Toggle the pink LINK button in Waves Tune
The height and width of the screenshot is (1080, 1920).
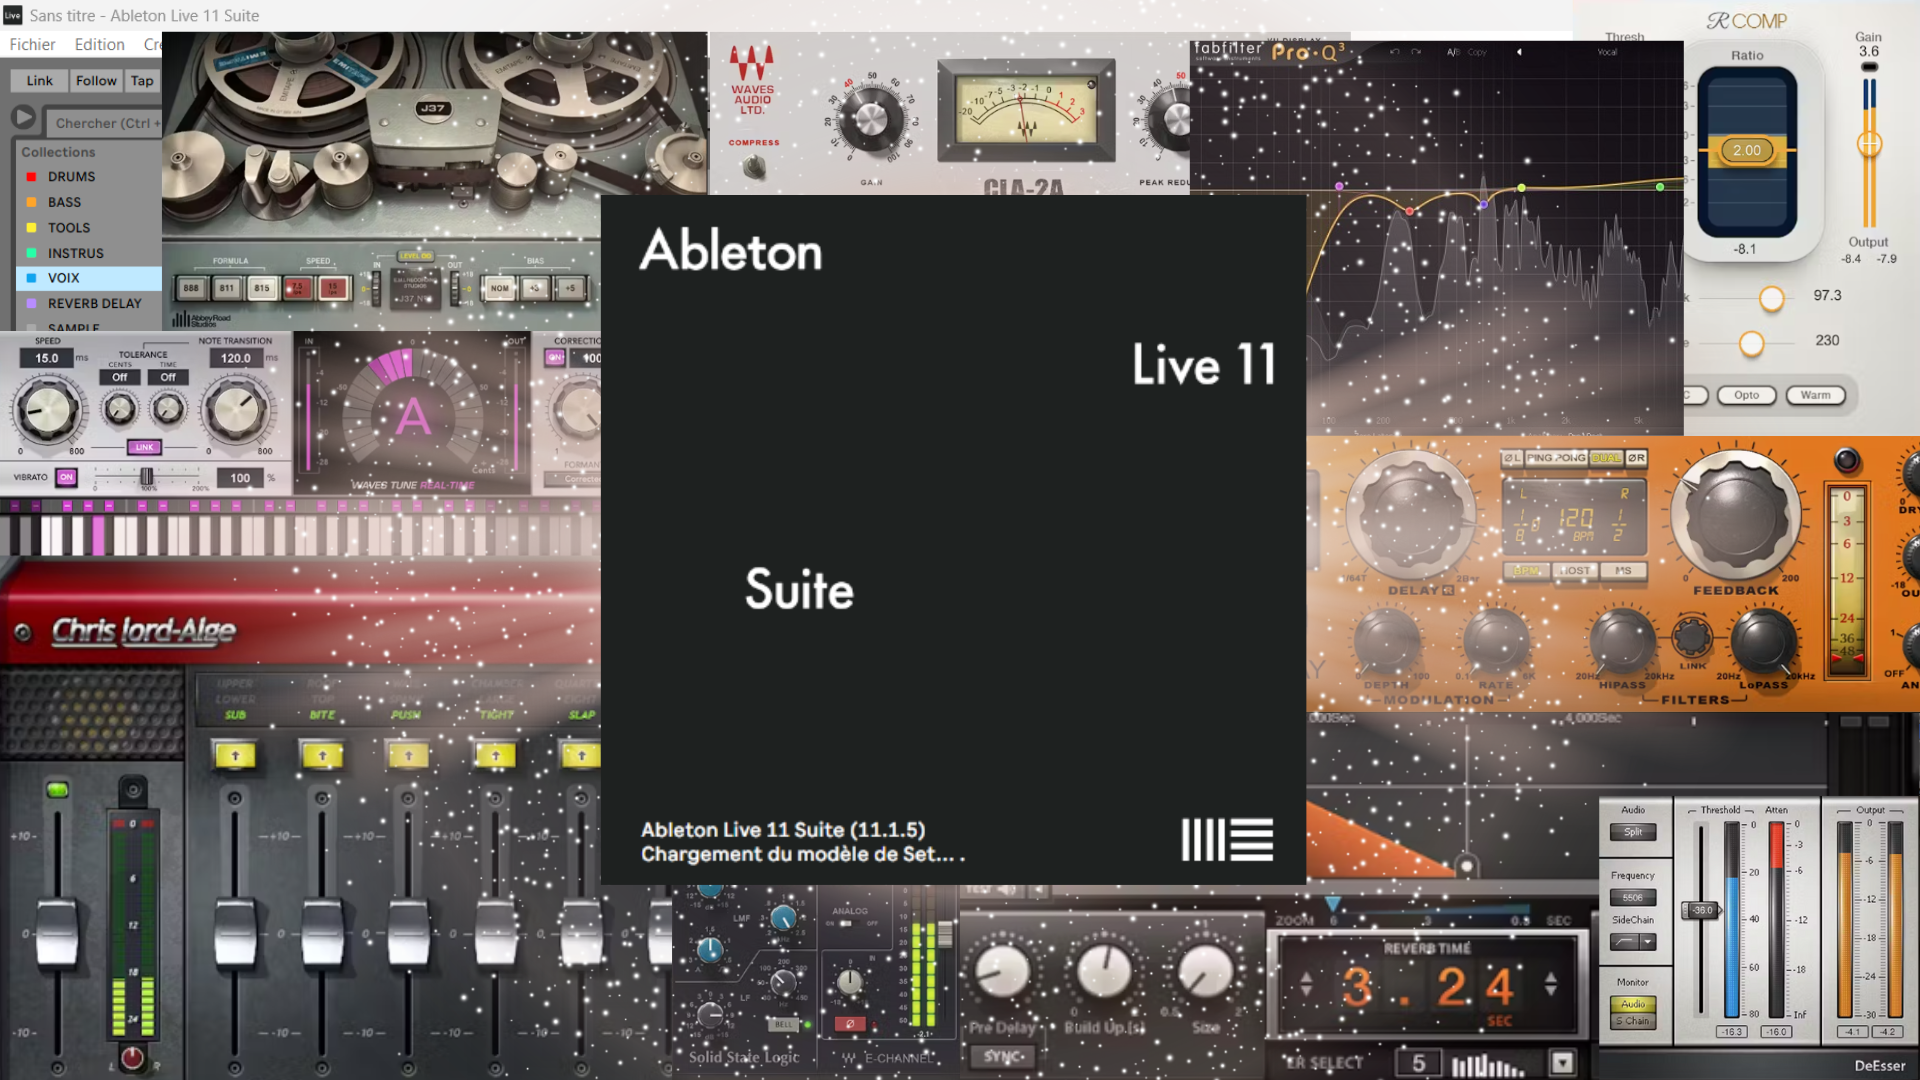pyautogui.click(x=144, y=447)
